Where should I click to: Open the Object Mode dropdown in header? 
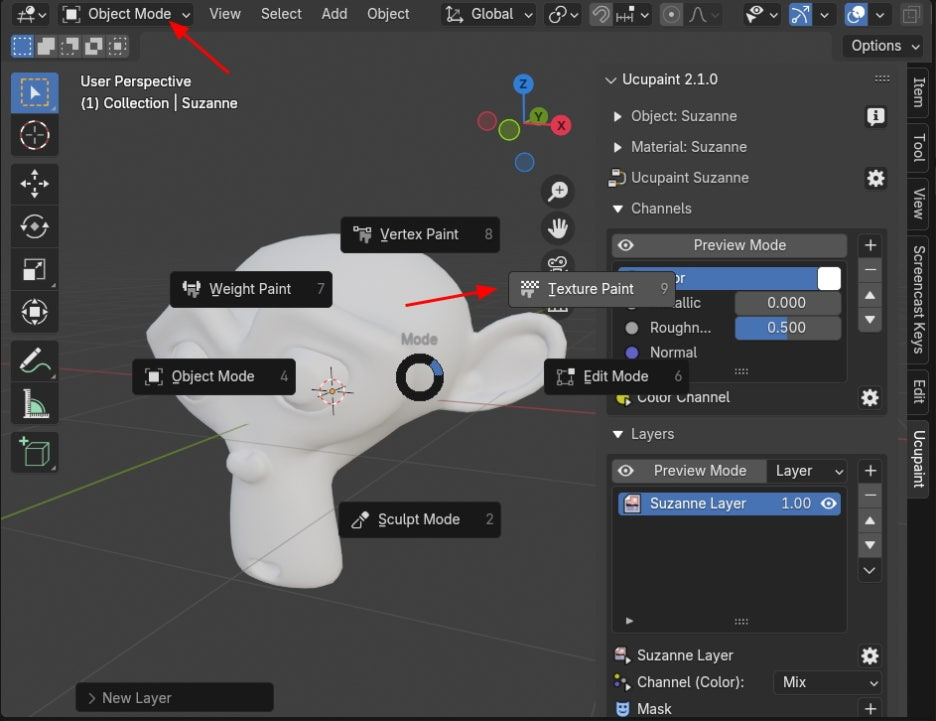126,14
